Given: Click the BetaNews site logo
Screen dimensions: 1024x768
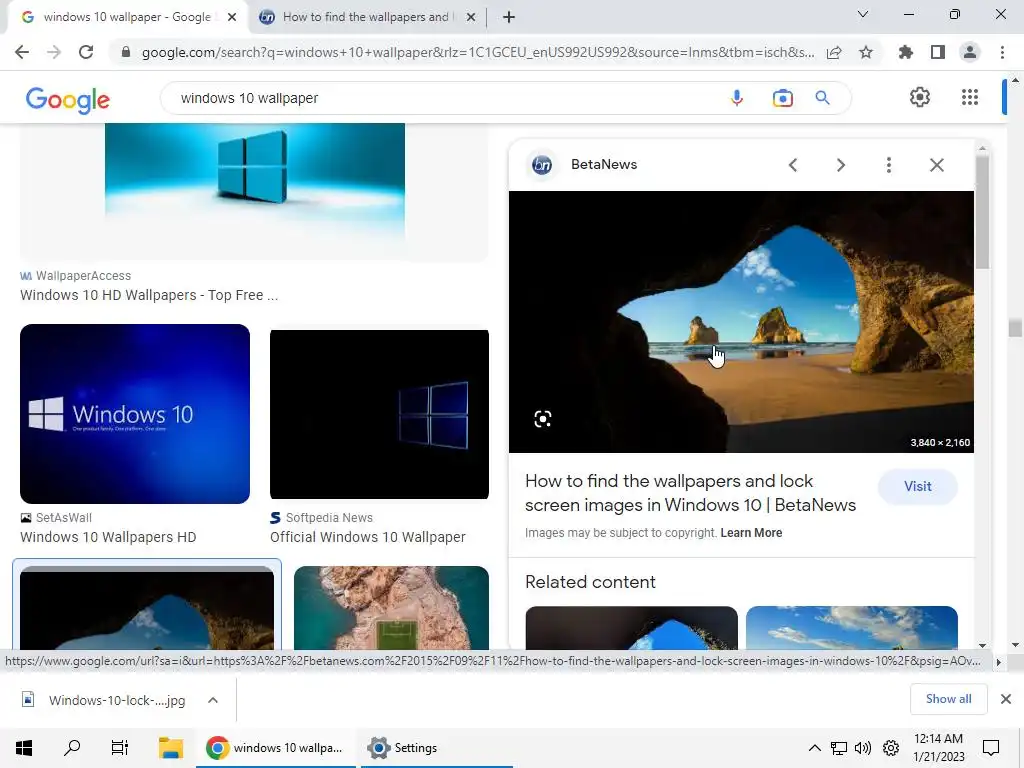Looking at the screenshot, I should (542, 165).
